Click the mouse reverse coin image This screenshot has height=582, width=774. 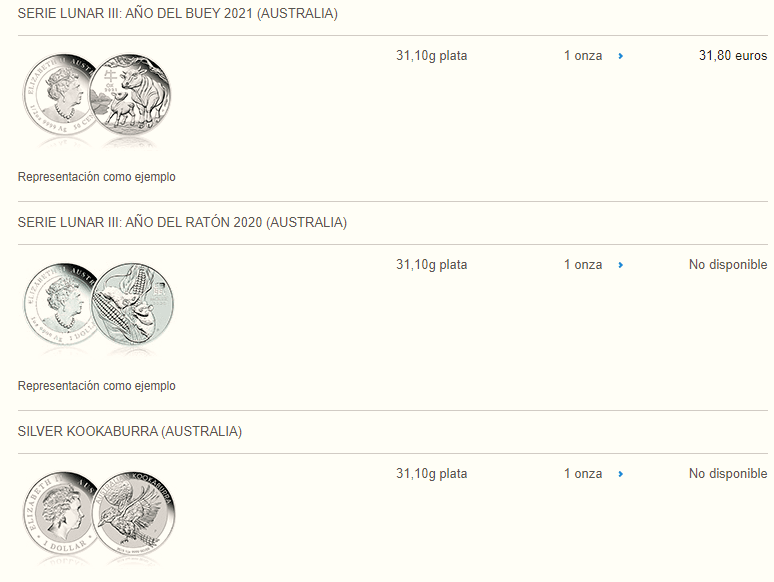click(134, 304)
